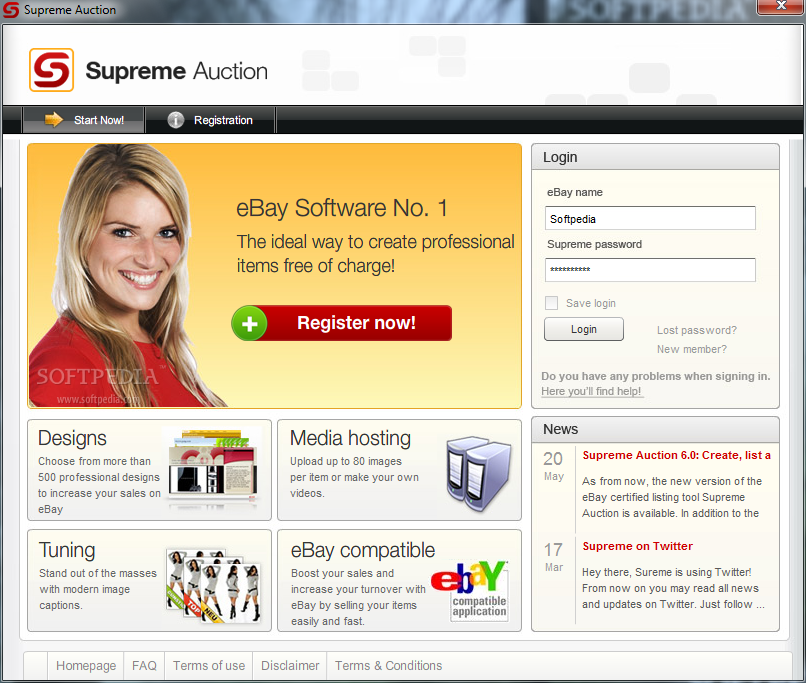Click the 17 Mar news date
Image resolution: width=806 pixels, height=683 pixels.
click(x=554, y=557)
